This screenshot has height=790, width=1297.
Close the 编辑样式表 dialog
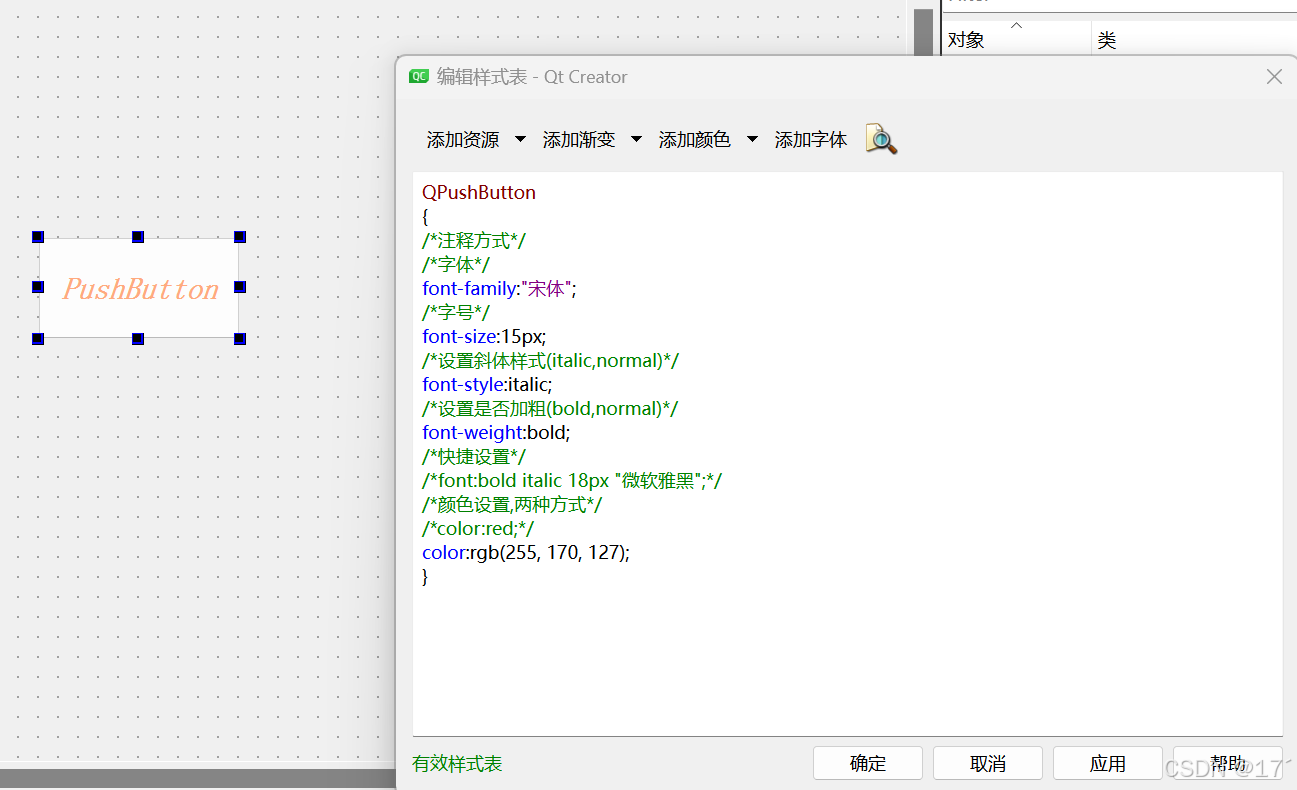click(x=1274, y=77)
